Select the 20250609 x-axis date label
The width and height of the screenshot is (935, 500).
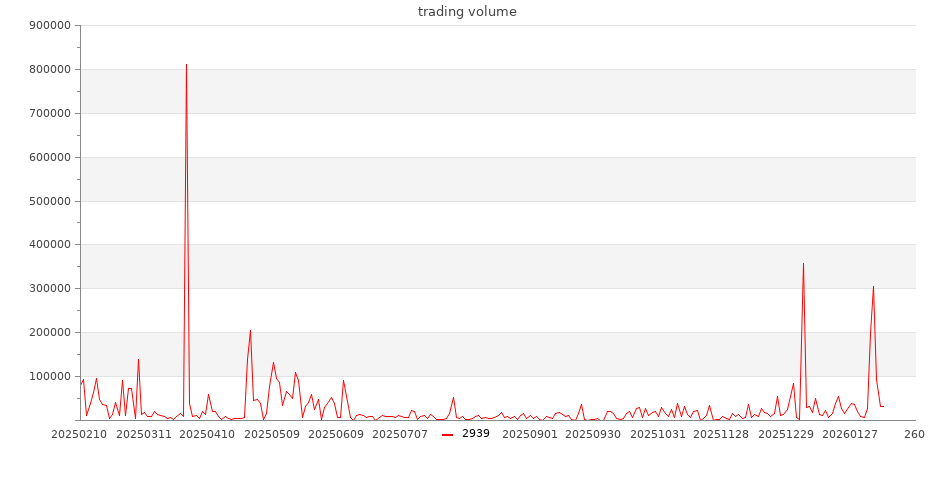(336, 434)
